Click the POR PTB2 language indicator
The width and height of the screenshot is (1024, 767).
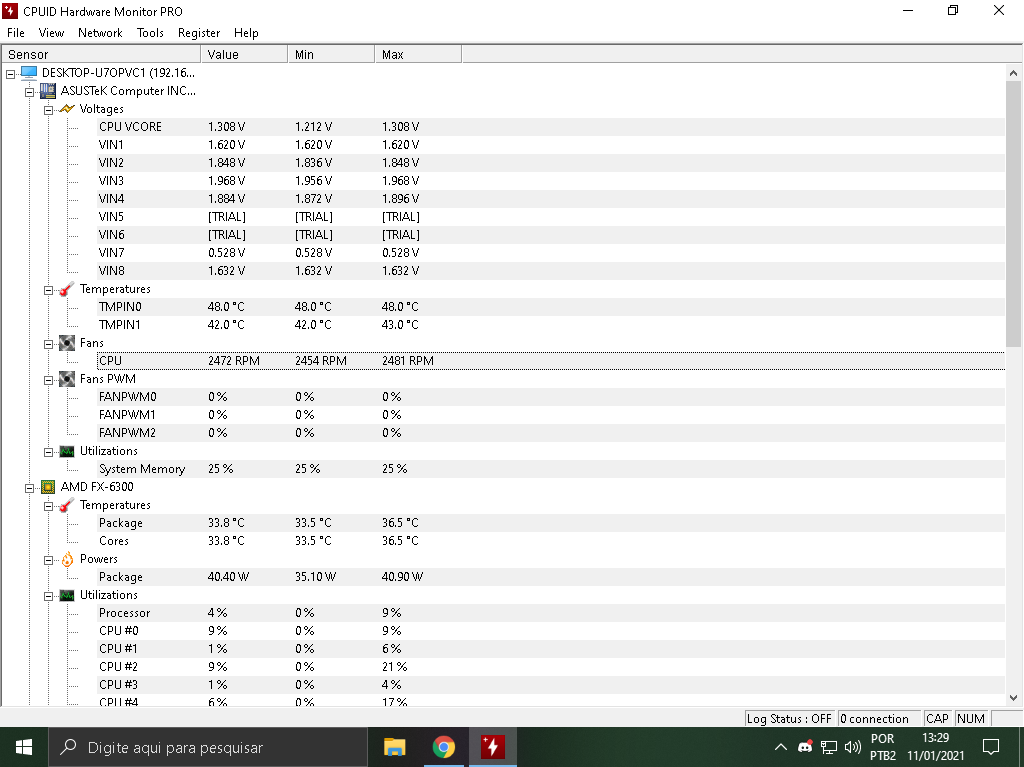point(882,747)
